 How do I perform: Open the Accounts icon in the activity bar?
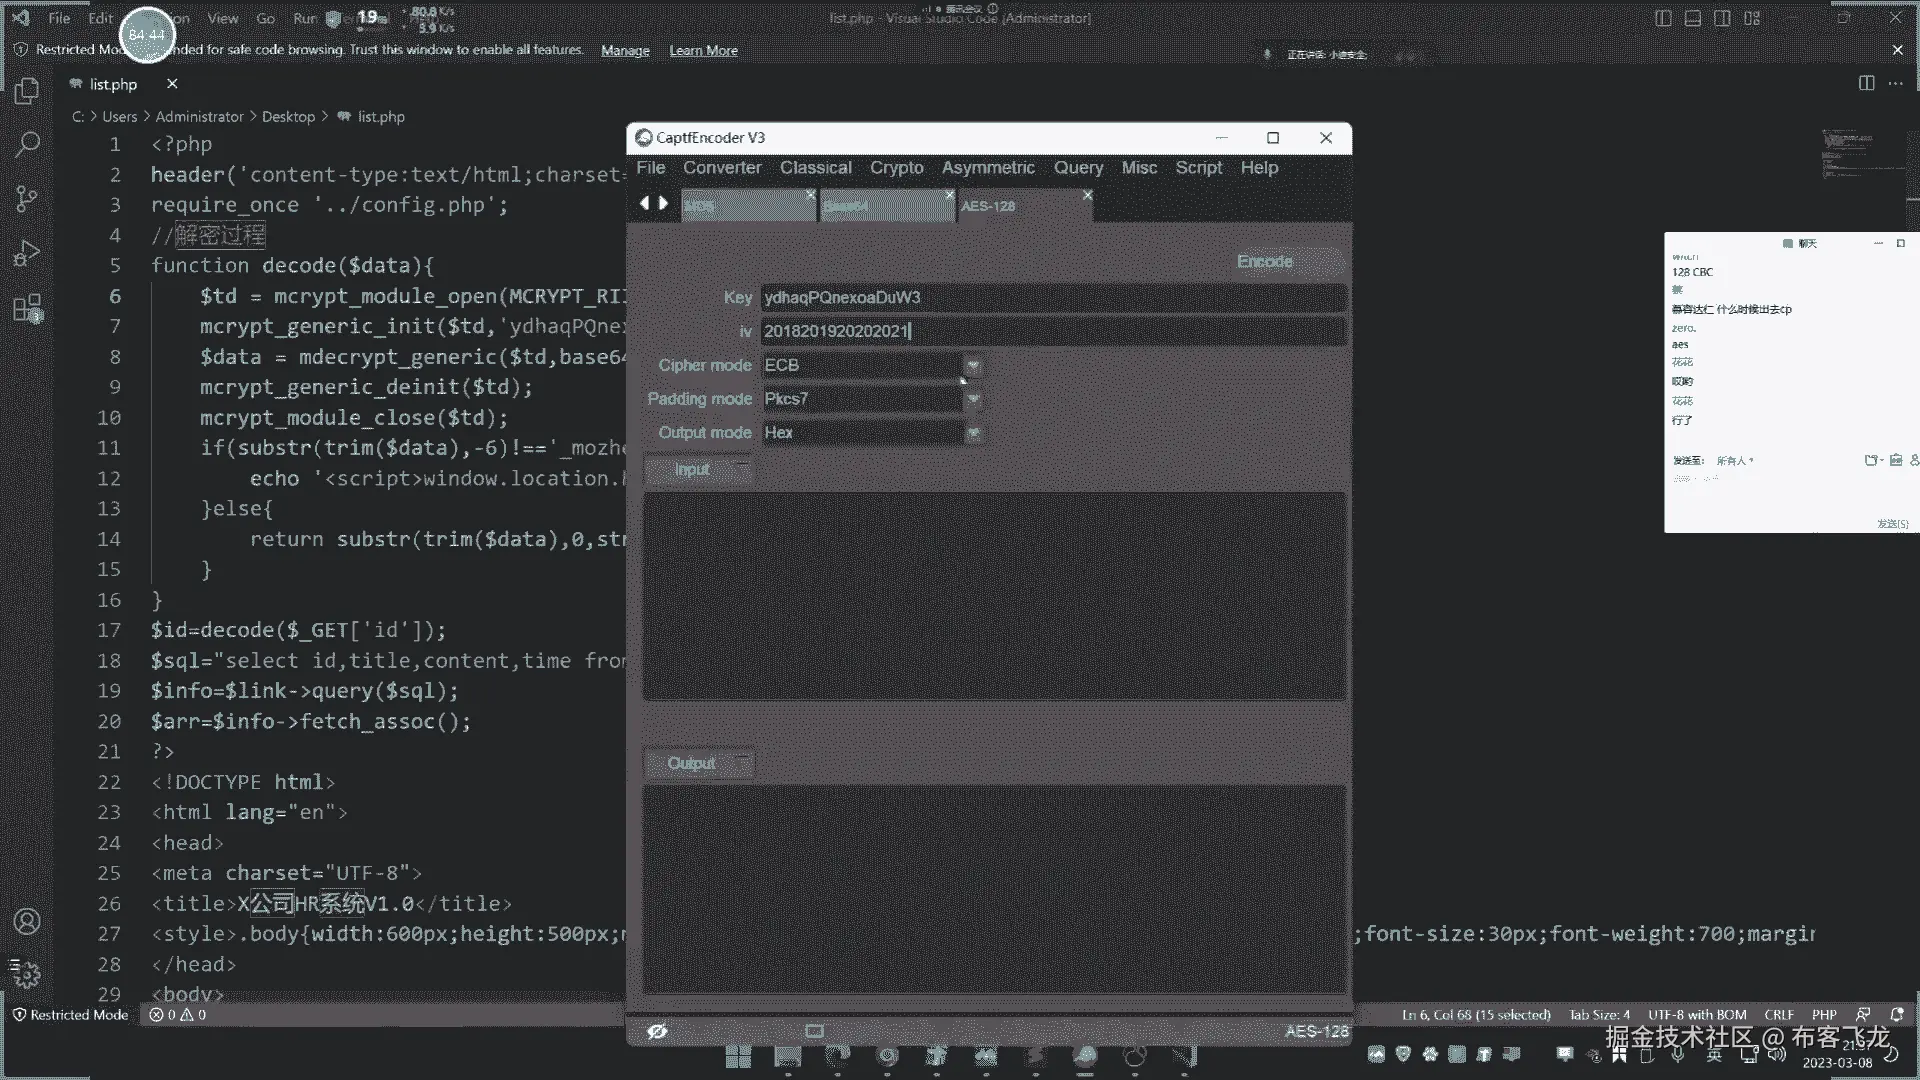coord(27,921)
